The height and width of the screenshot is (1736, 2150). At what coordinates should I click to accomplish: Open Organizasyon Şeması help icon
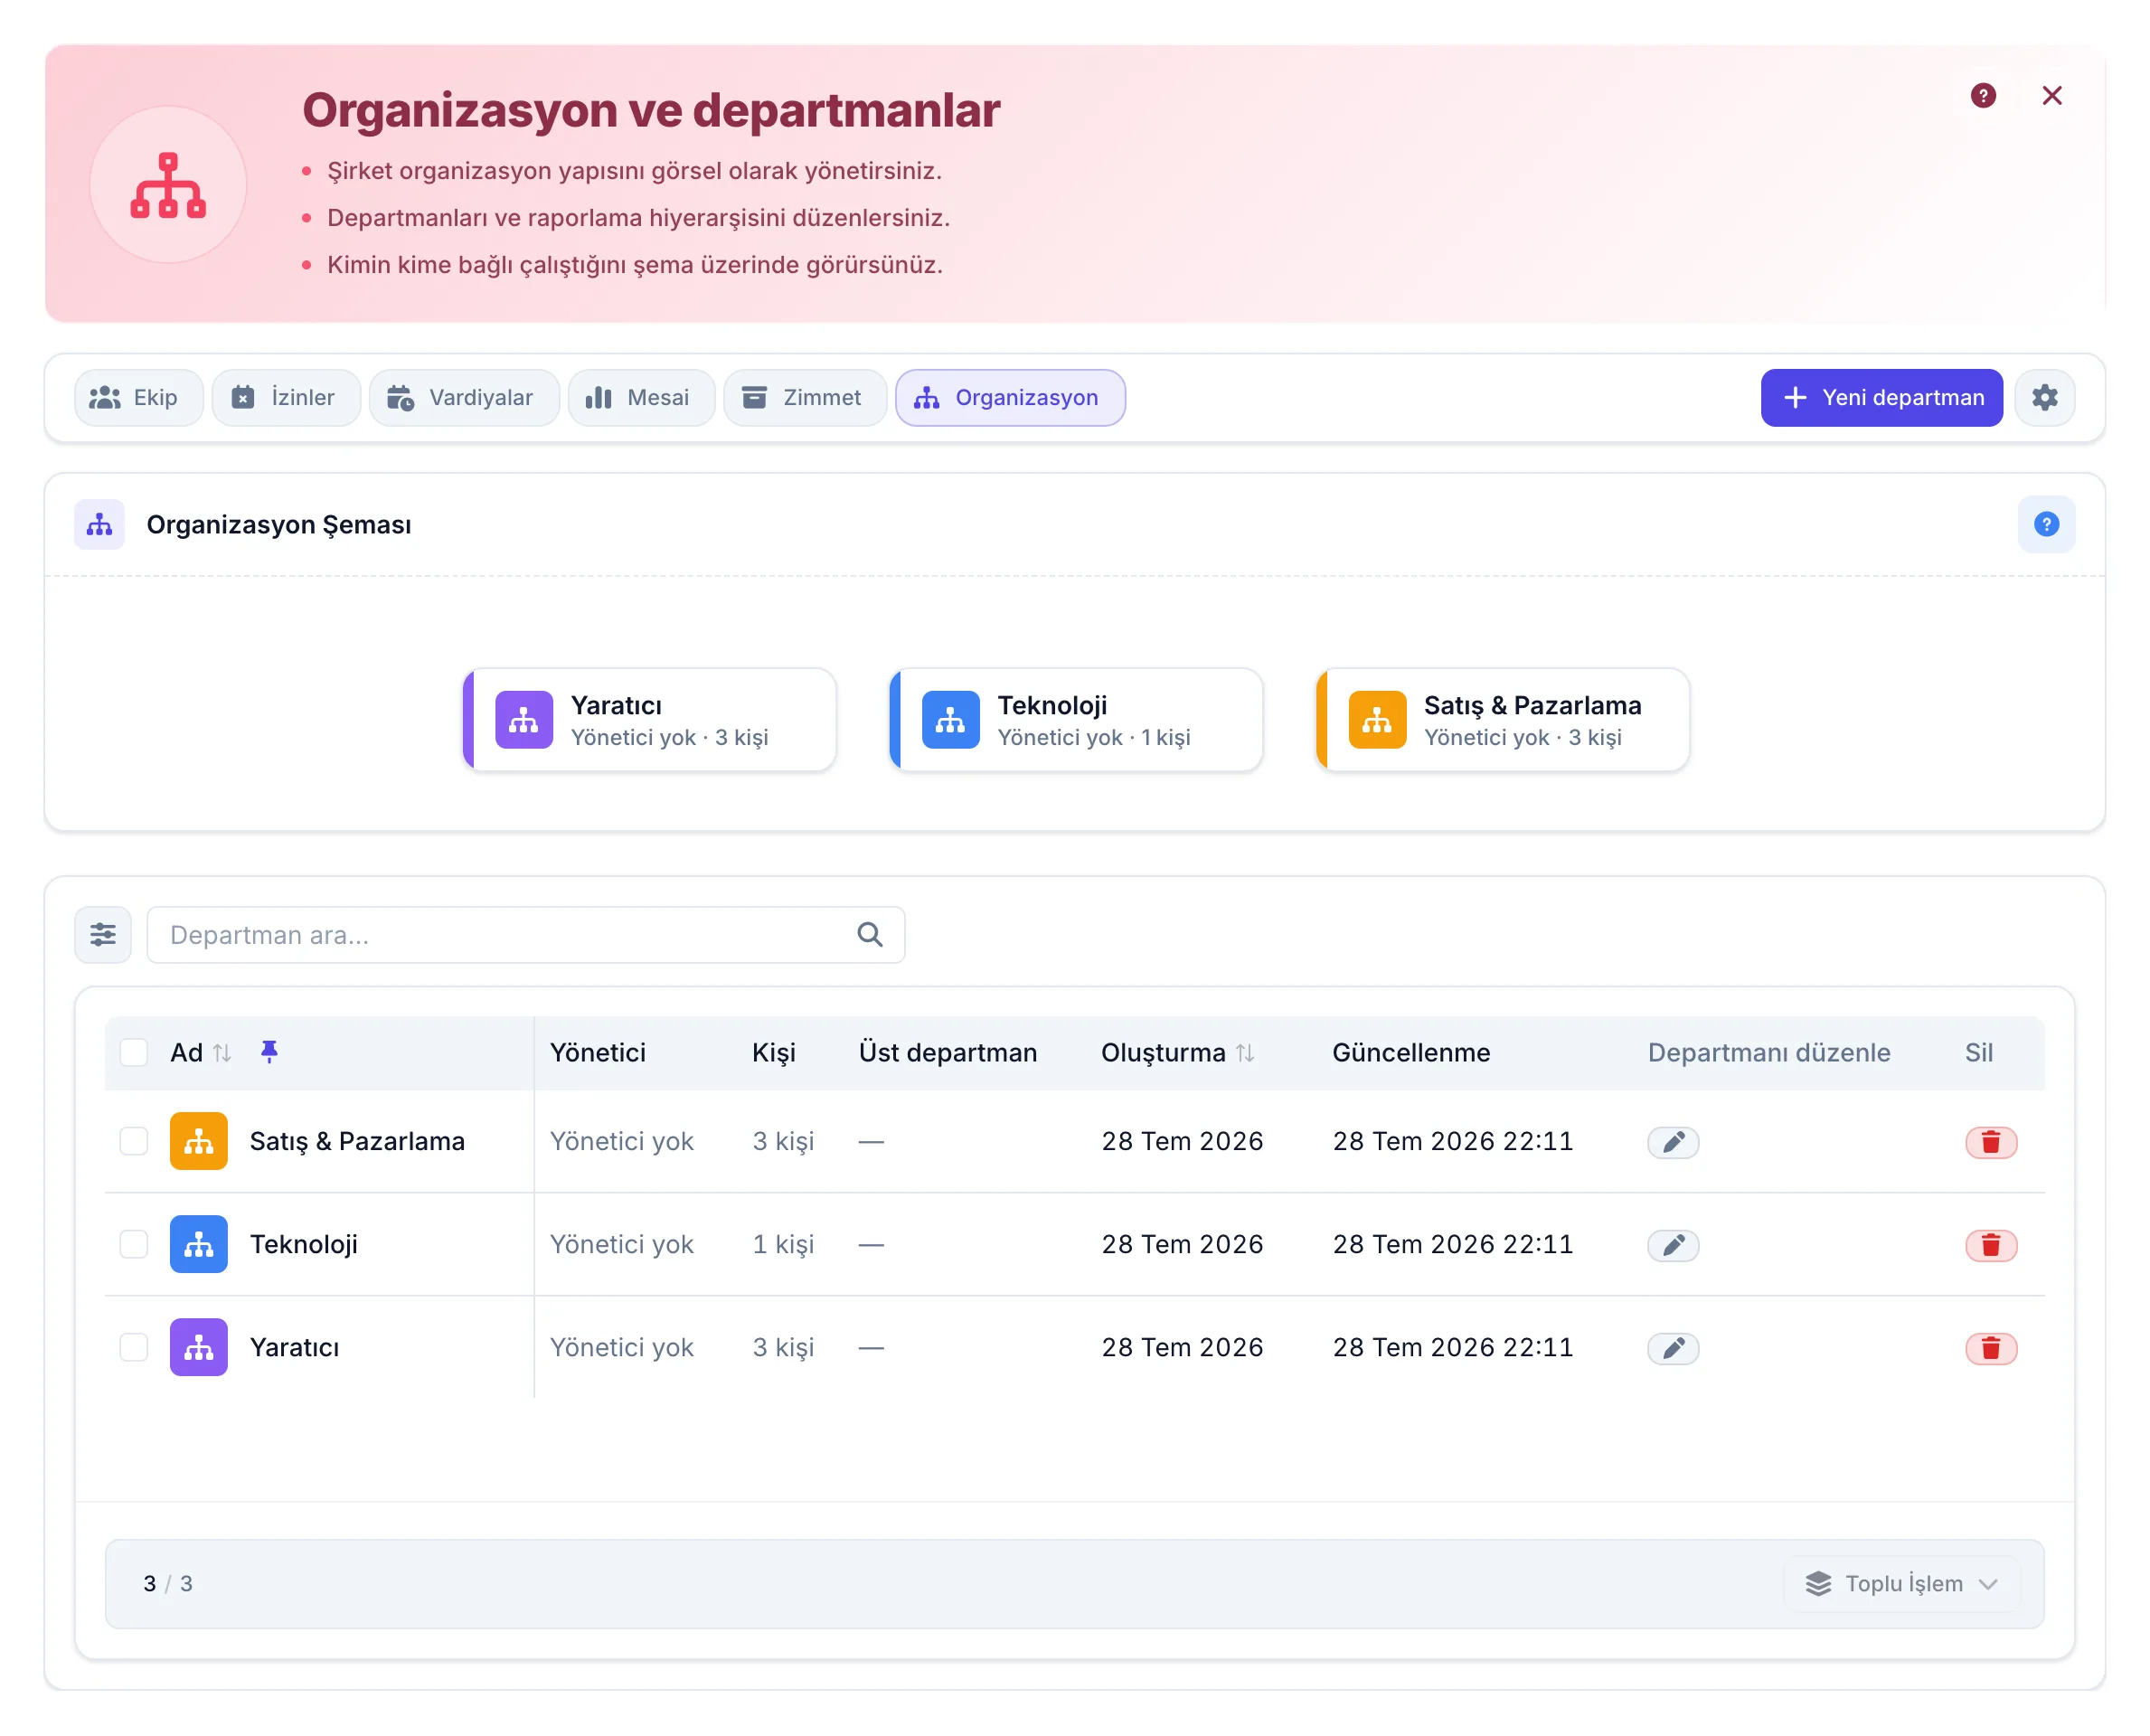tap(2046, 524)
